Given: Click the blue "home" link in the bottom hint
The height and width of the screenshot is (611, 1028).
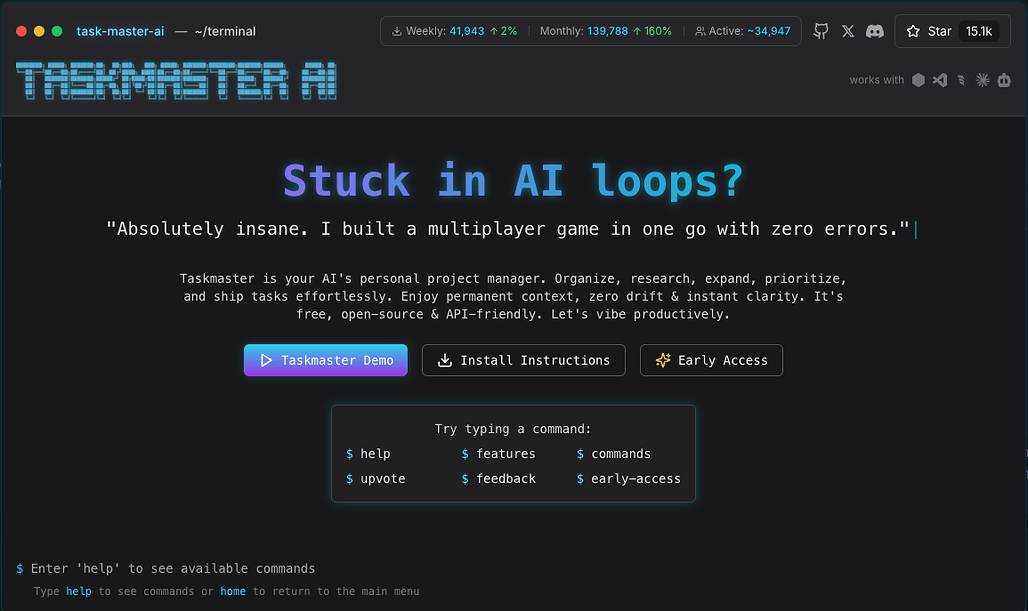Looking at the screenshot, I should pos(233,591).
